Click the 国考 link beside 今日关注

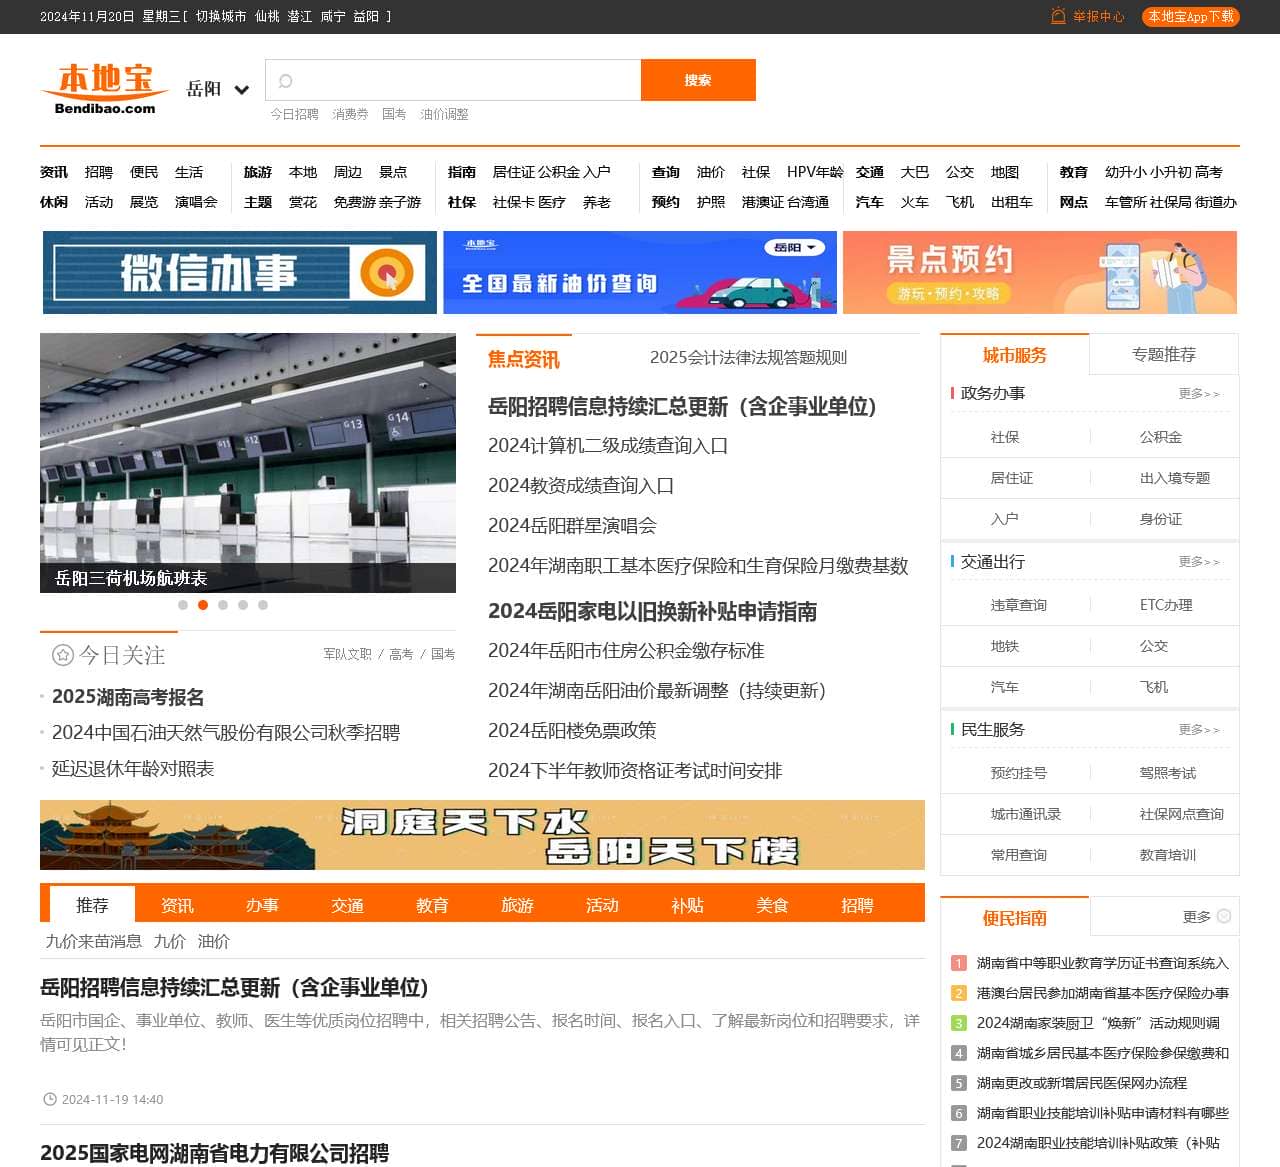(x=443, y=654)
